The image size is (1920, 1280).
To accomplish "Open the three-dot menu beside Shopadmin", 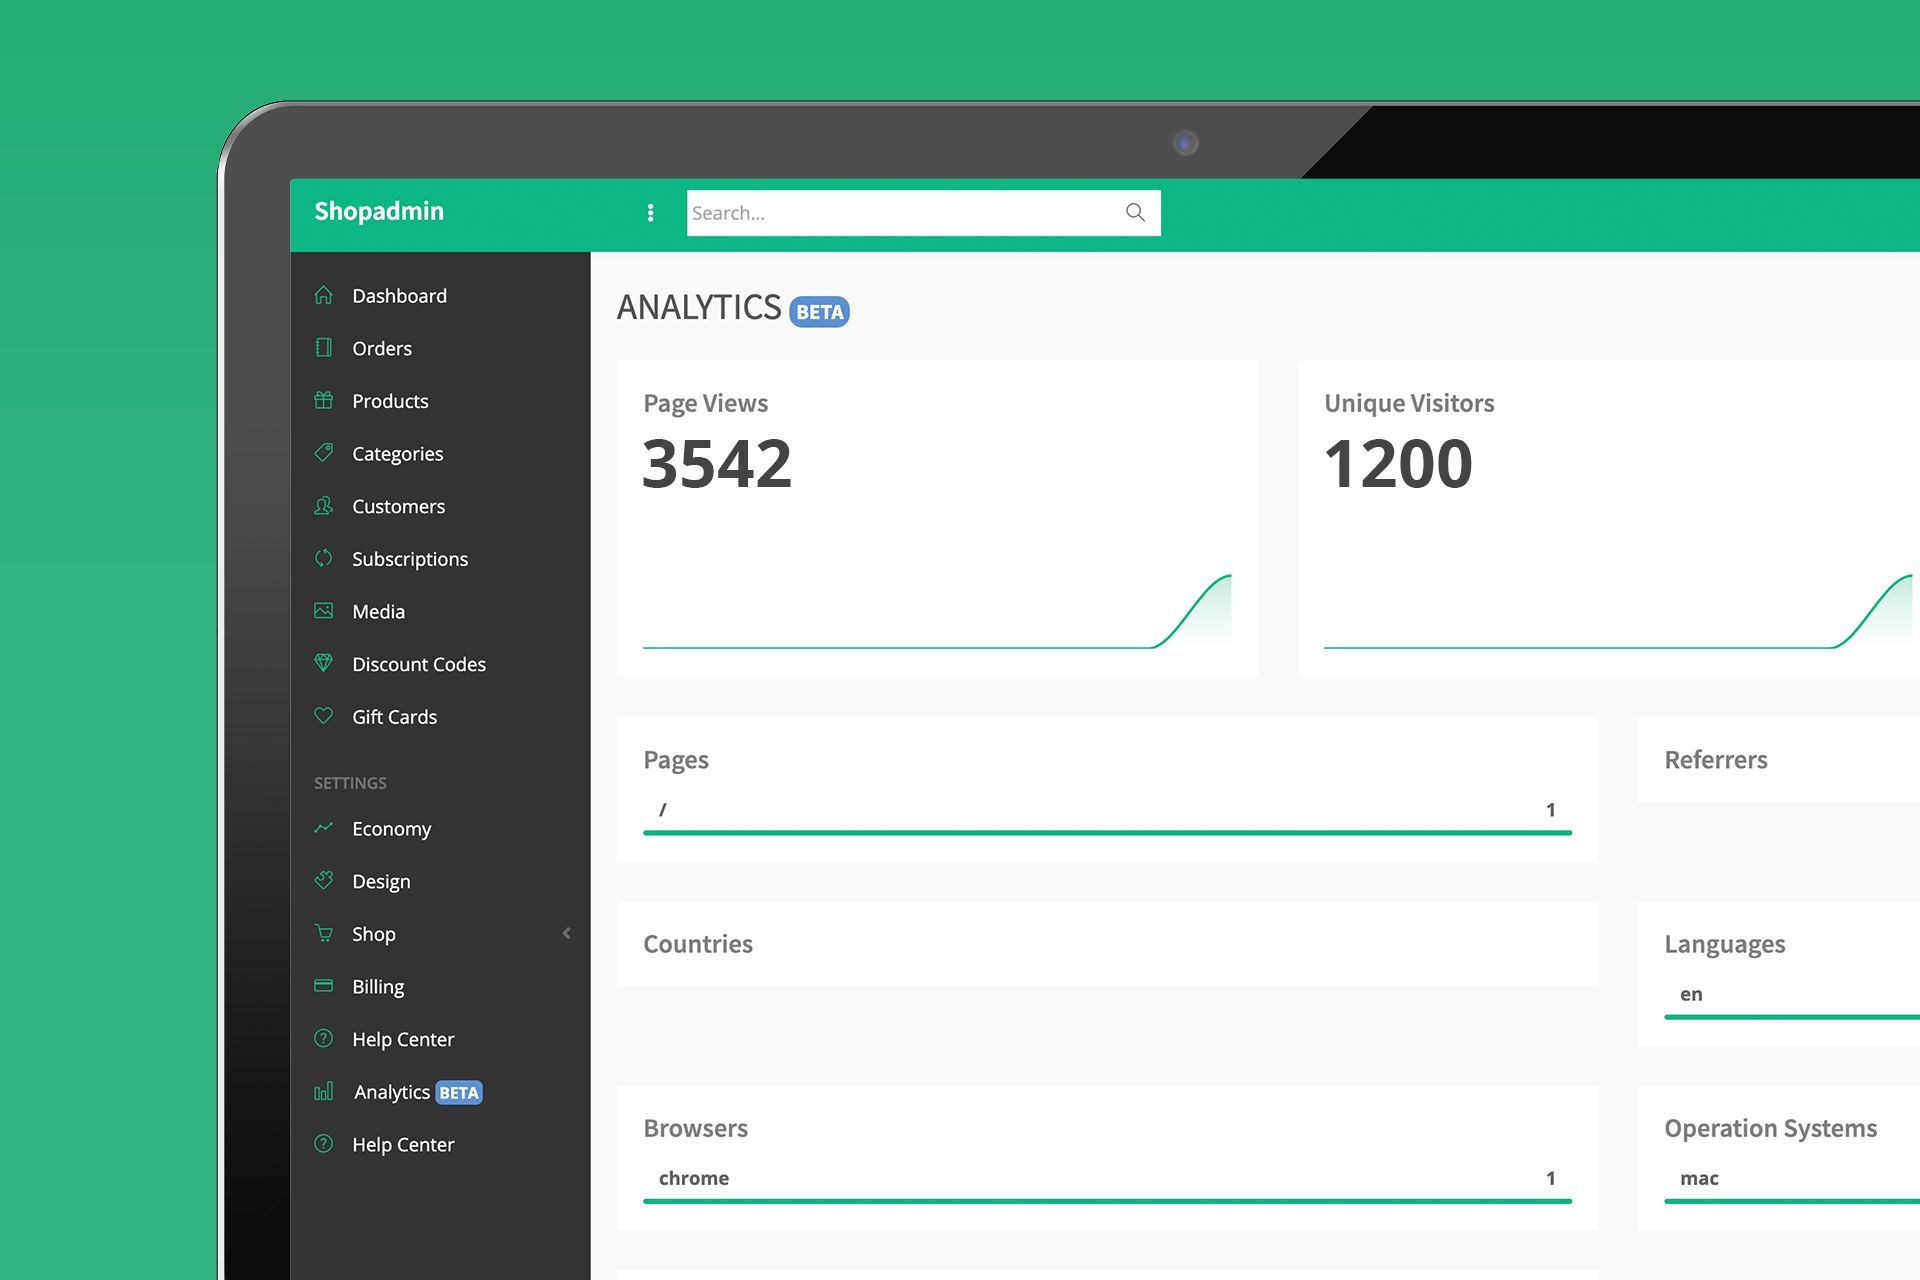I will [650, 212].
